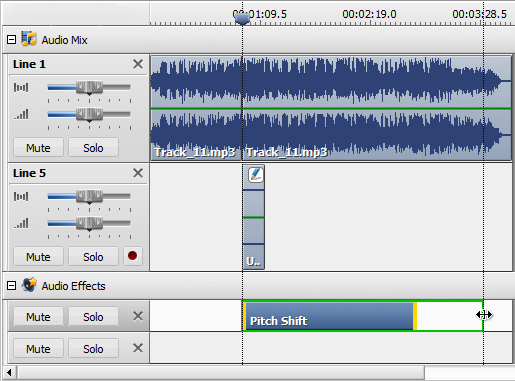Click Line 1 balance slider
This screenshot has height=381, width=515.
coord(89,88)
